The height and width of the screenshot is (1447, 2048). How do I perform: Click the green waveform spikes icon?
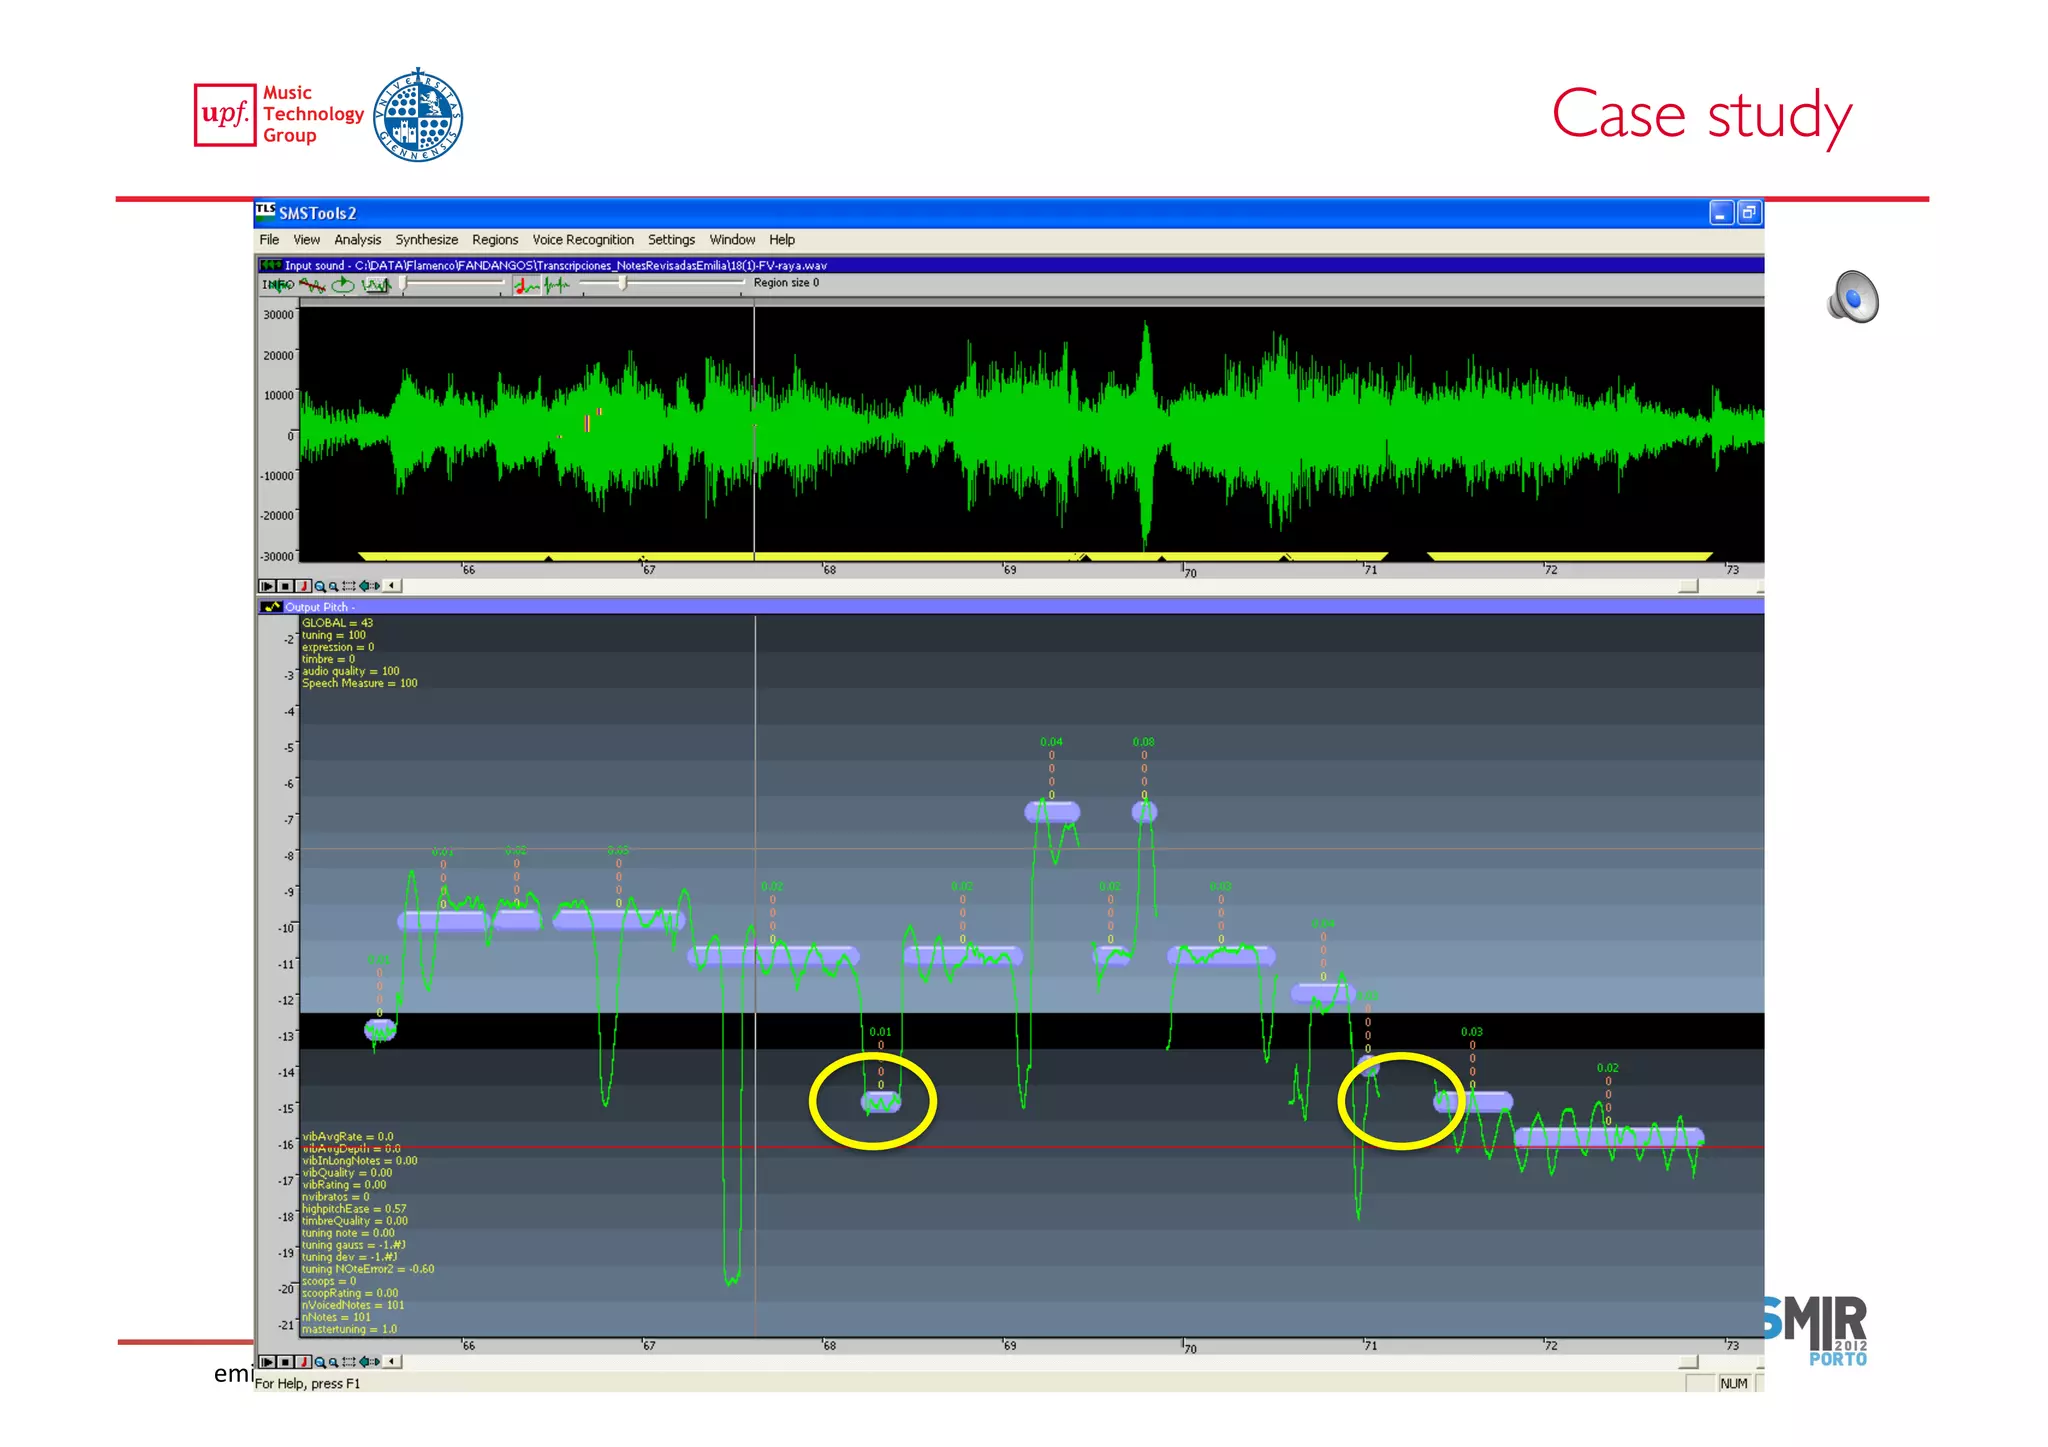point(557,286)
